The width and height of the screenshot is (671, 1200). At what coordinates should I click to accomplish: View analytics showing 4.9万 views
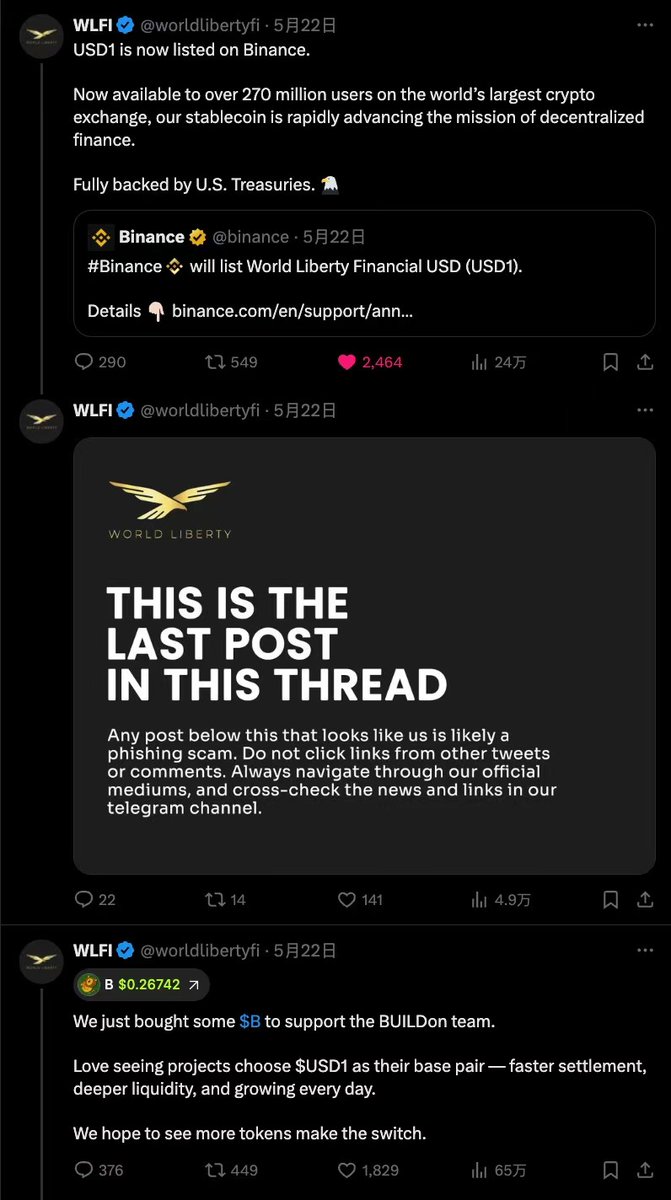click(500, 900)
